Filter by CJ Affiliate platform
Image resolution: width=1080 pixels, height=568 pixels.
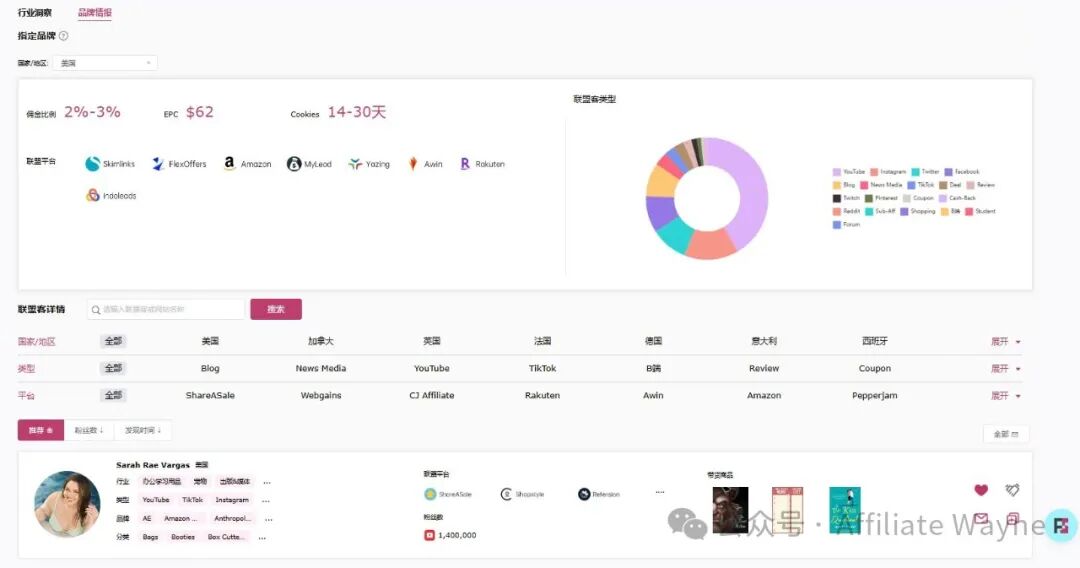click(x=432, y=395)
